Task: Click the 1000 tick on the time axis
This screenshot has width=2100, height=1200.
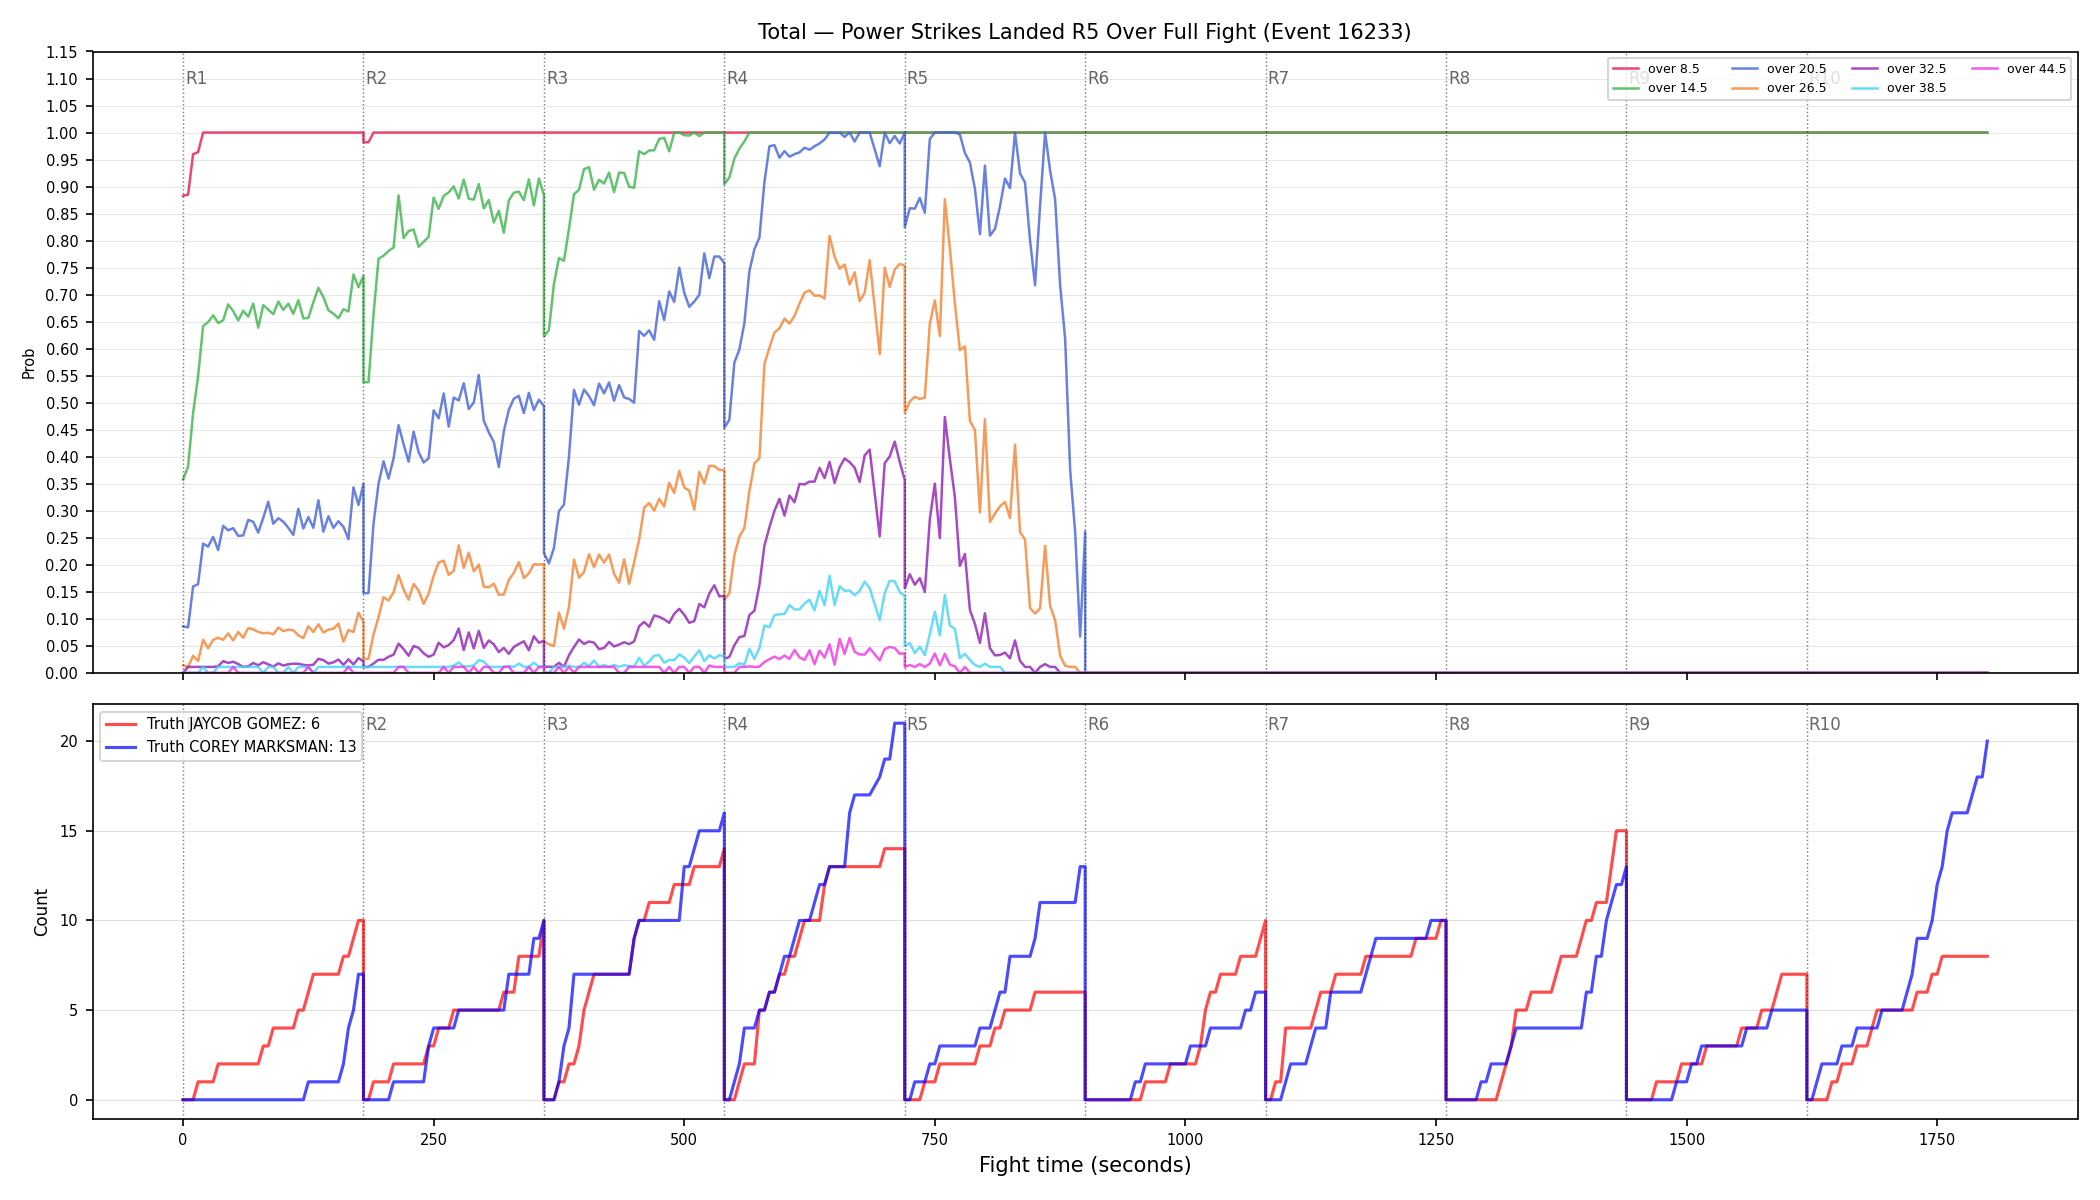Action: click(x=1185, y=1139)
